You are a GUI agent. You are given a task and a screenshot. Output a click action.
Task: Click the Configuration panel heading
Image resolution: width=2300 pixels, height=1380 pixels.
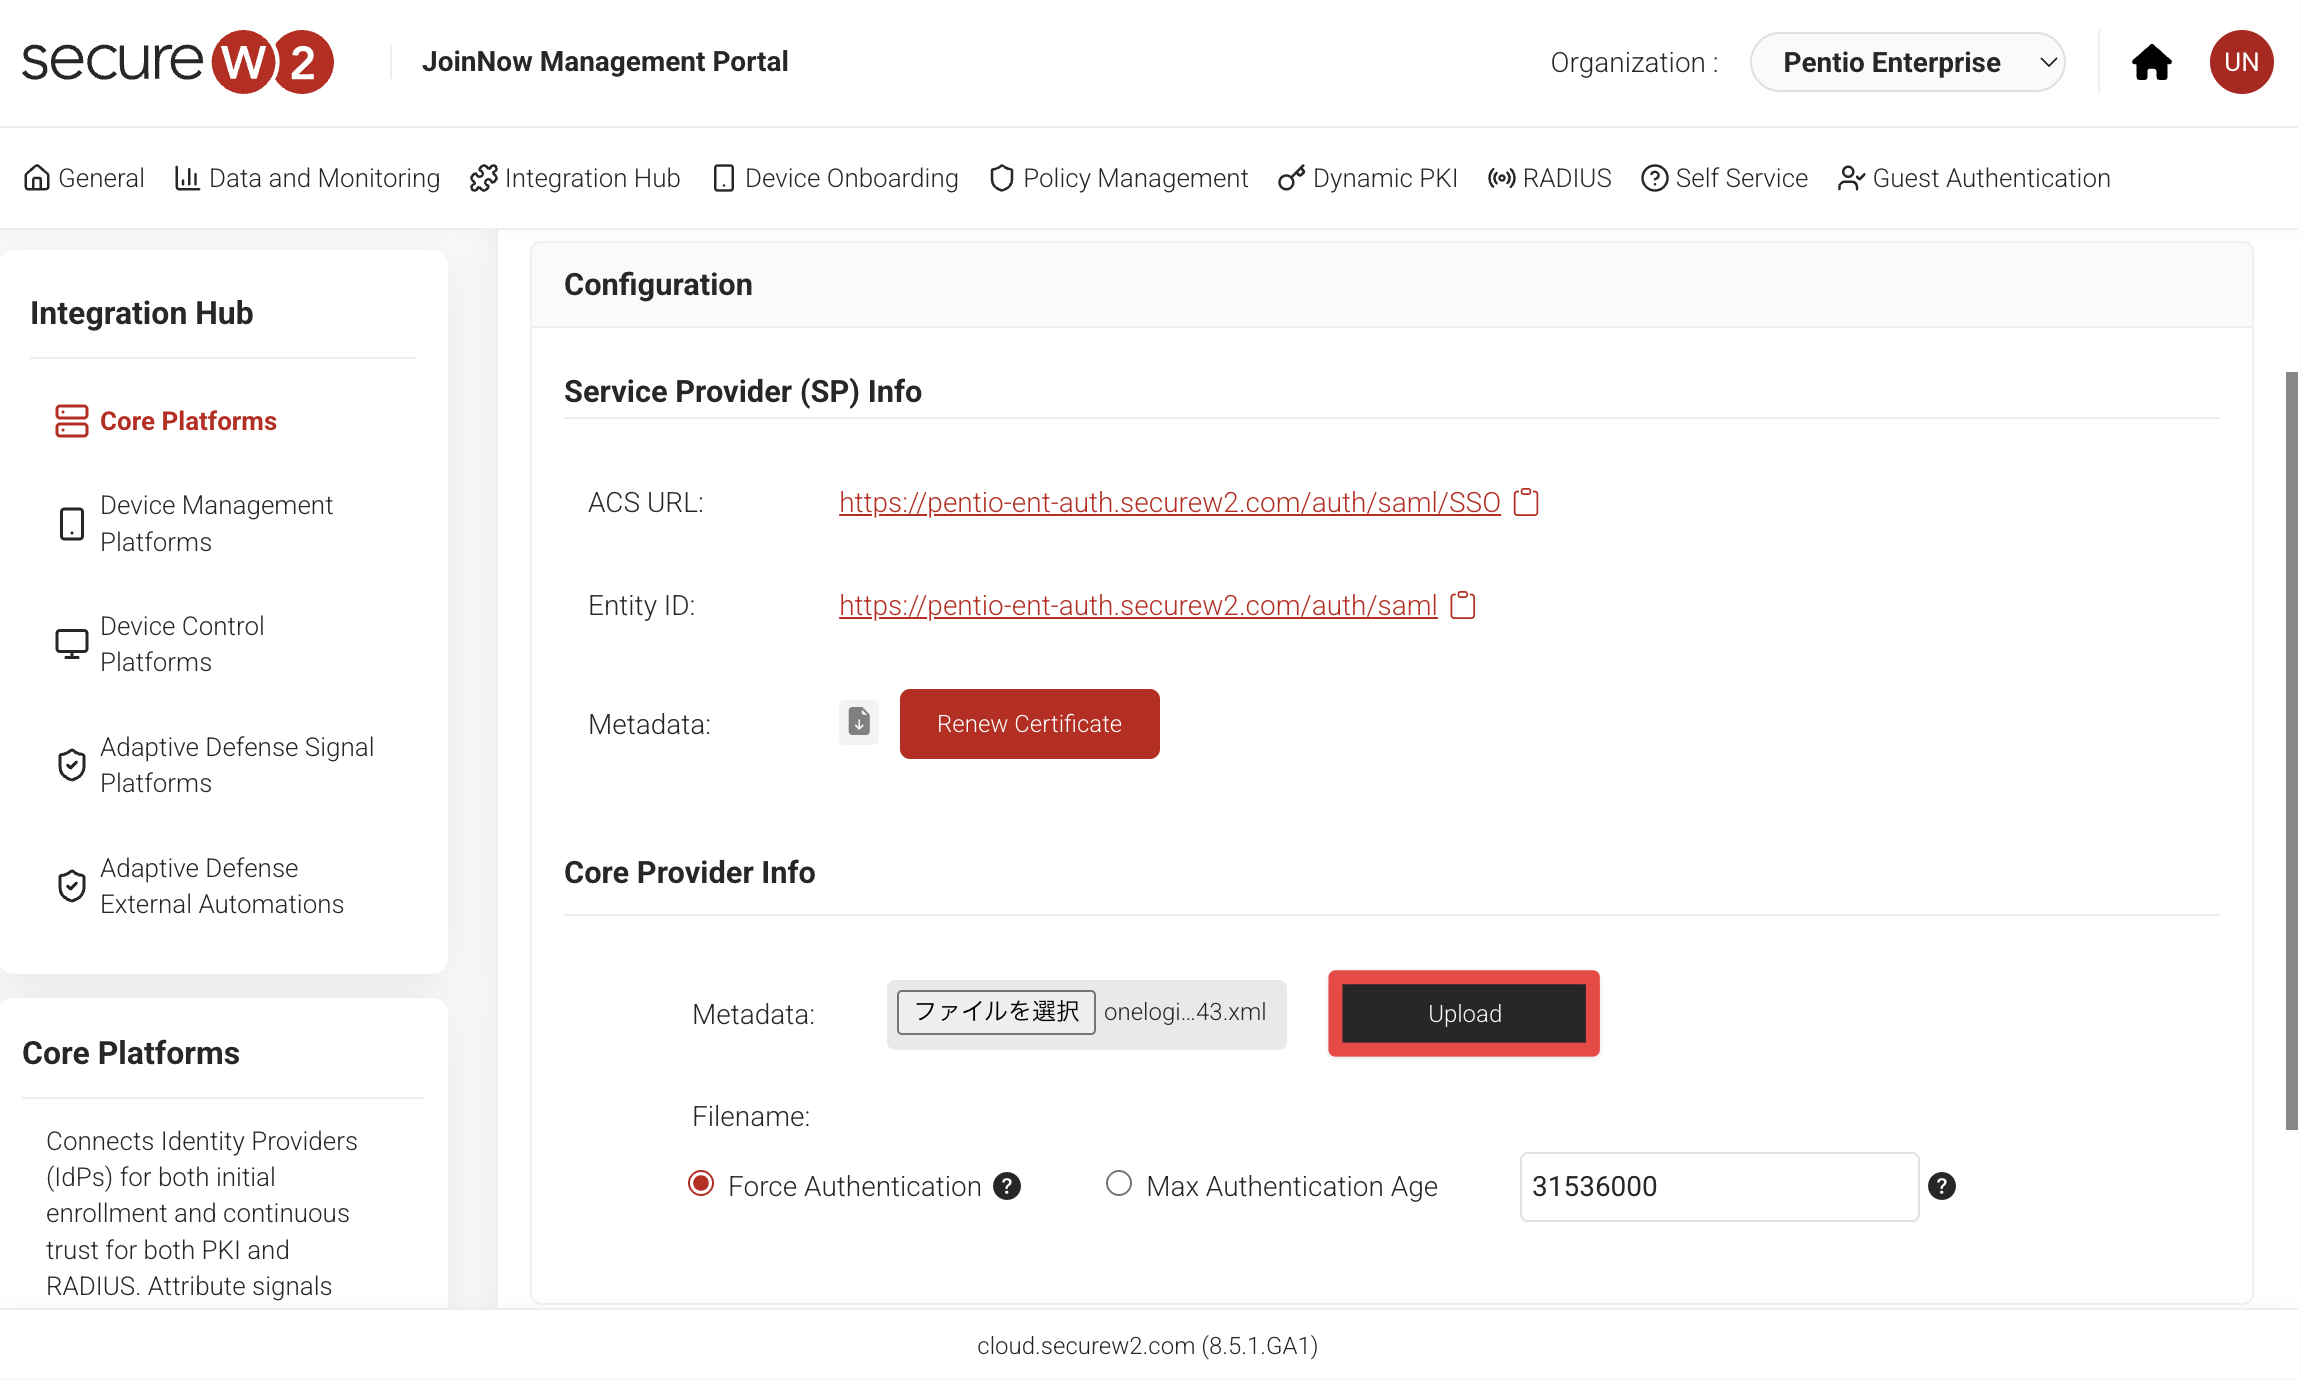click(658, 285)
